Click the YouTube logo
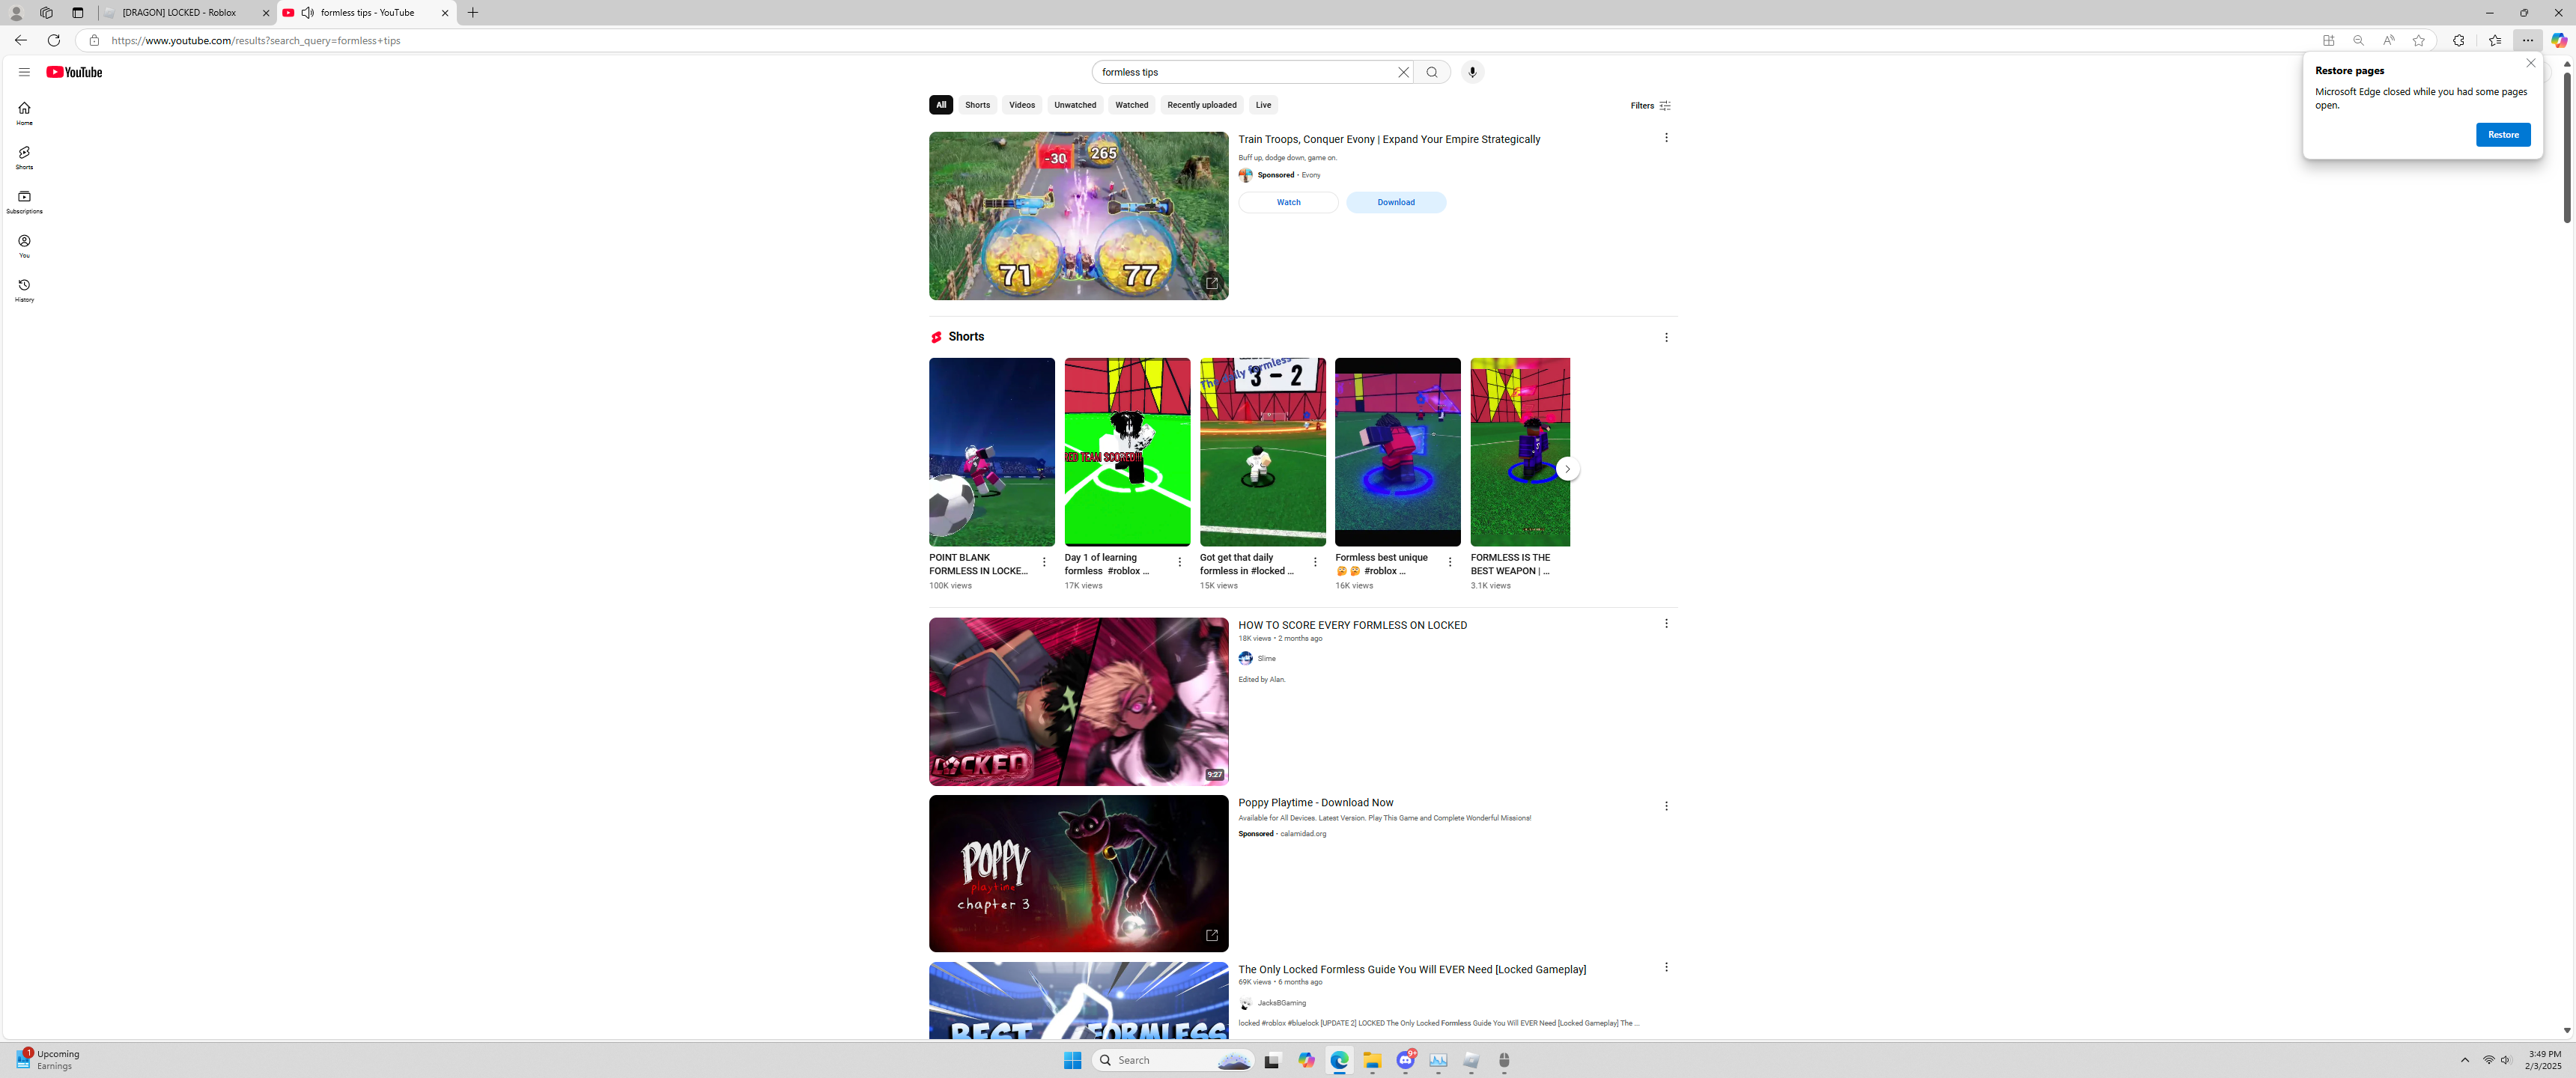The width and height of the screenshot is (2576, 1078). tap(74, 72)
